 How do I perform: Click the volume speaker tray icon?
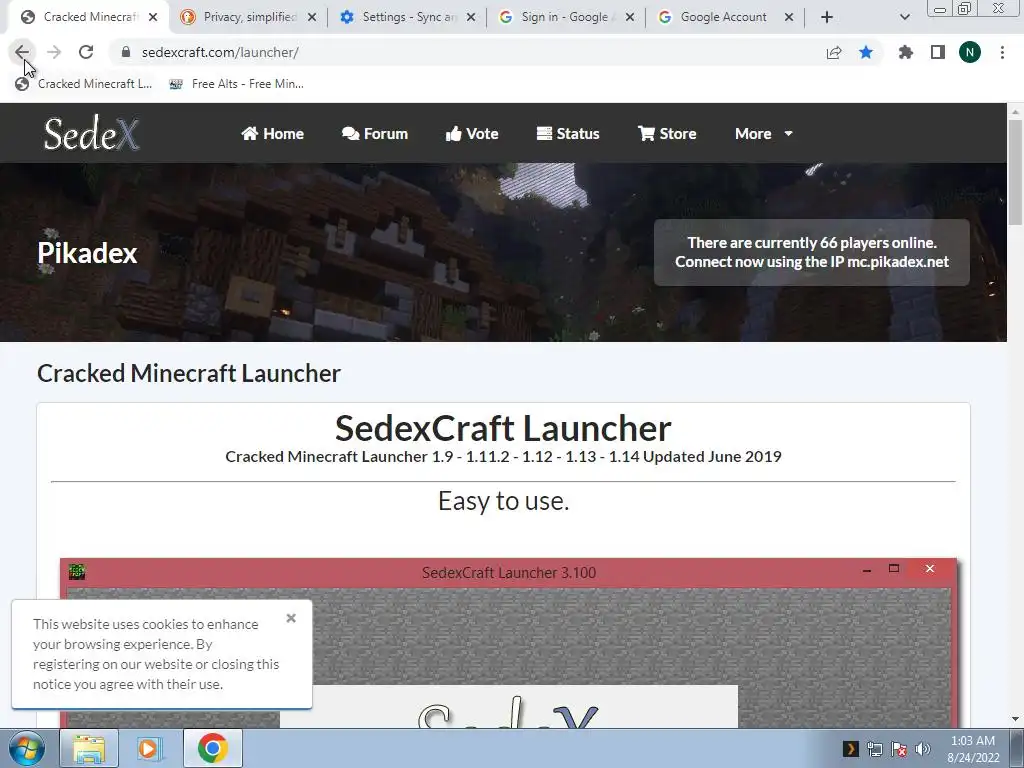(922, 749)
